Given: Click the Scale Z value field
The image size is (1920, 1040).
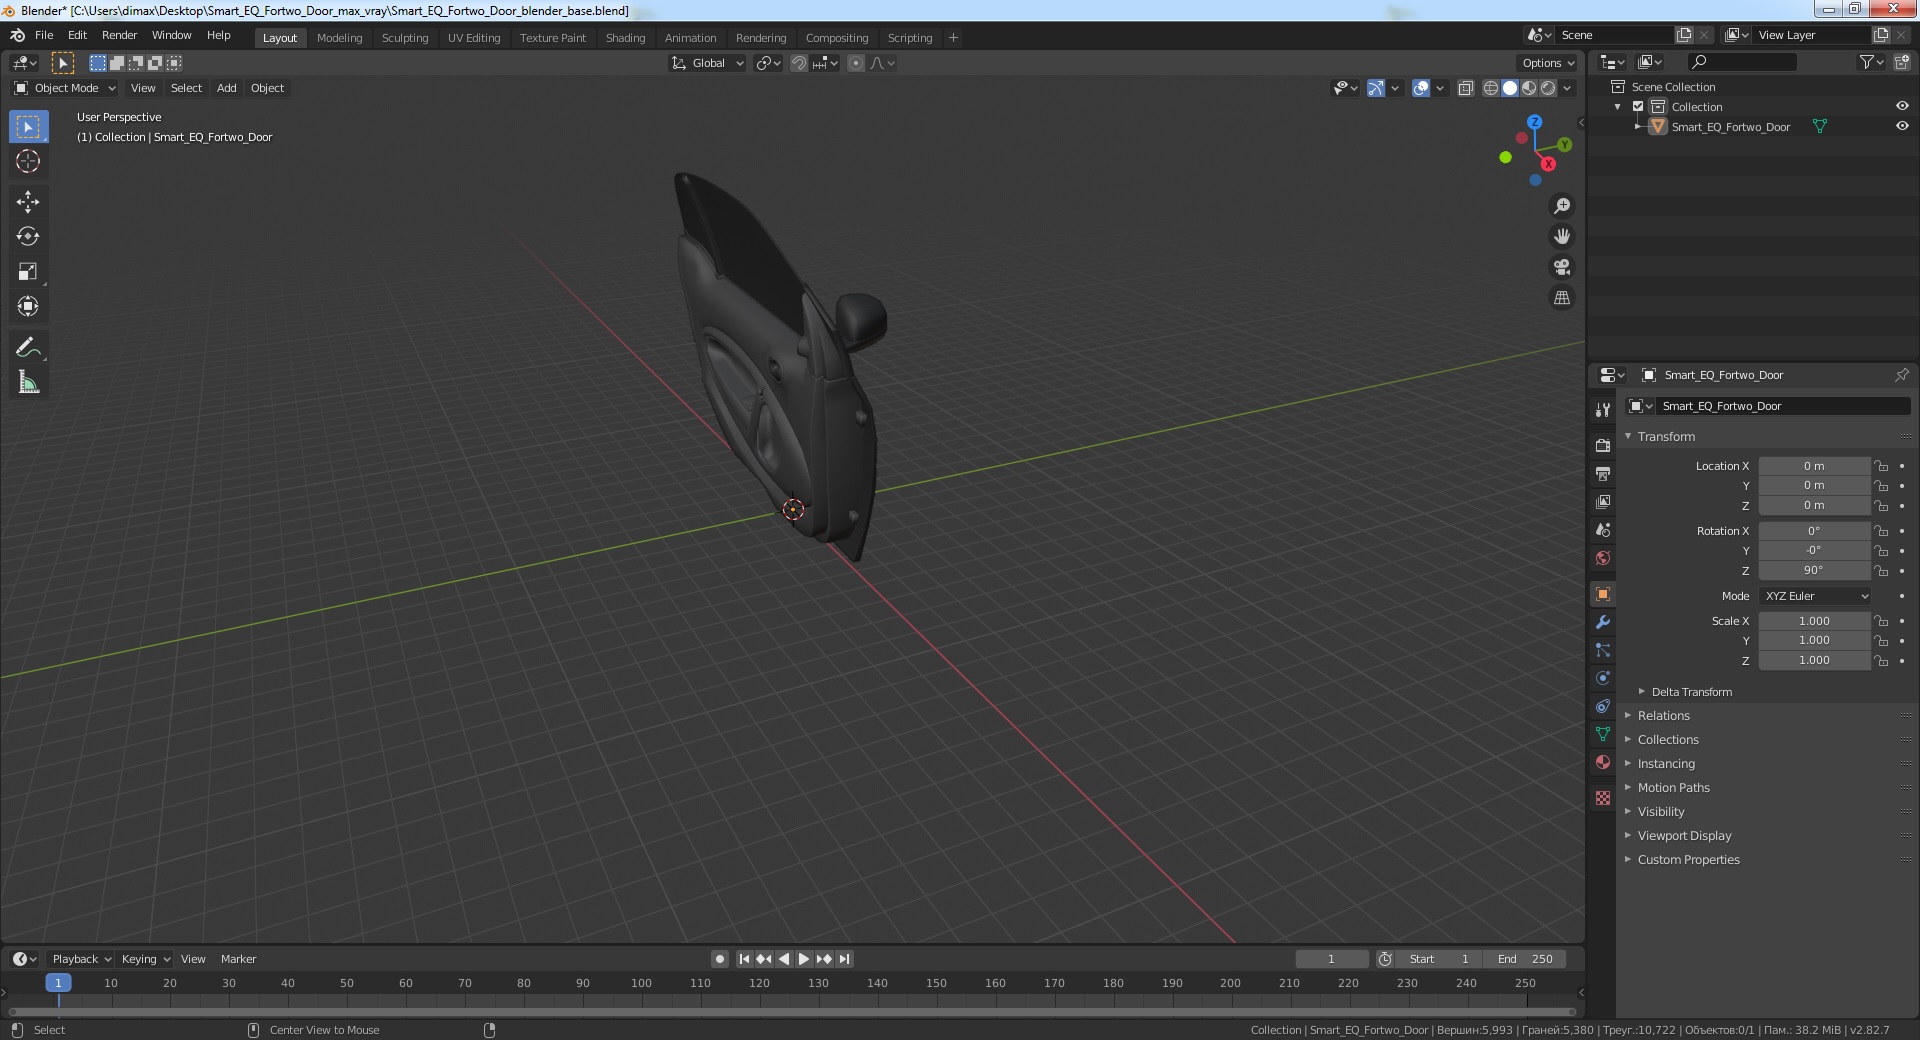Looking at the screenshot, I should (x=1814, y=661).
